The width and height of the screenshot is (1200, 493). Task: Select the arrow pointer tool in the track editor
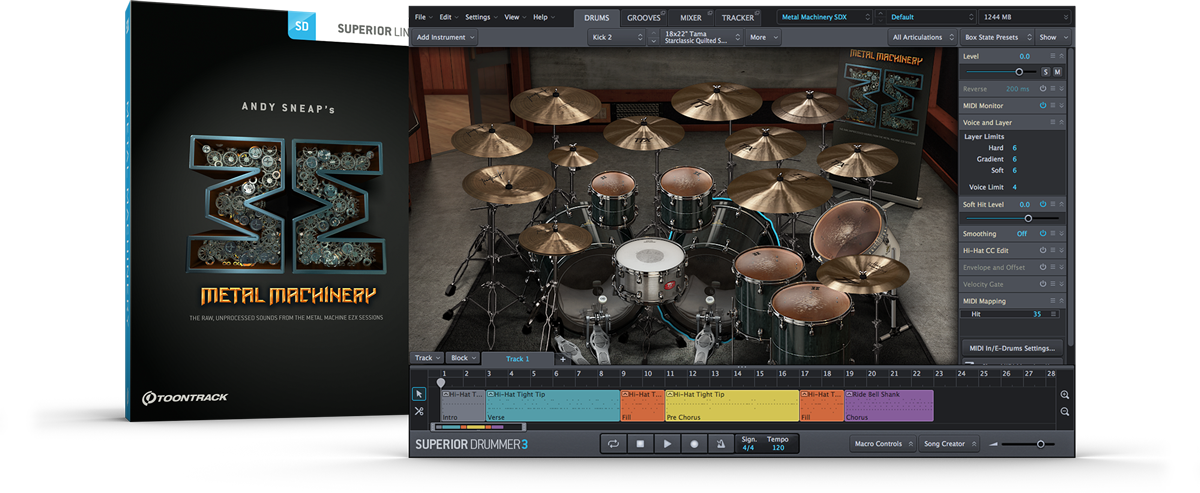pos(419,394)
